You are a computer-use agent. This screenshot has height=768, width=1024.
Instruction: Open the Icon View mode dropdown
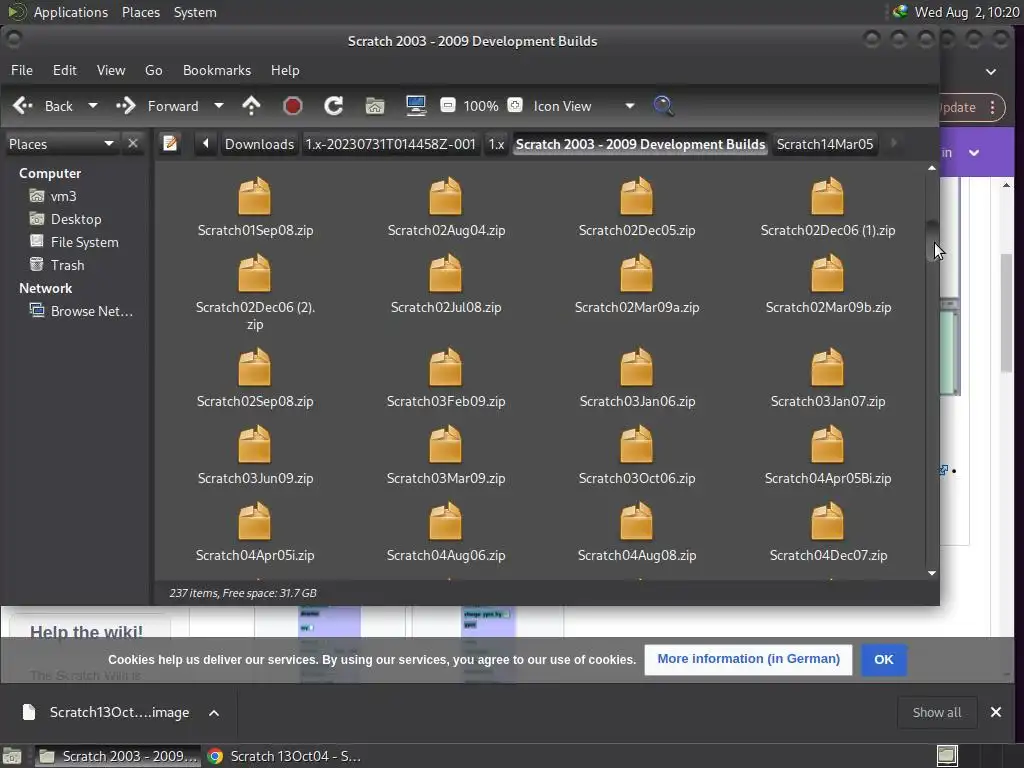point(629,106)
